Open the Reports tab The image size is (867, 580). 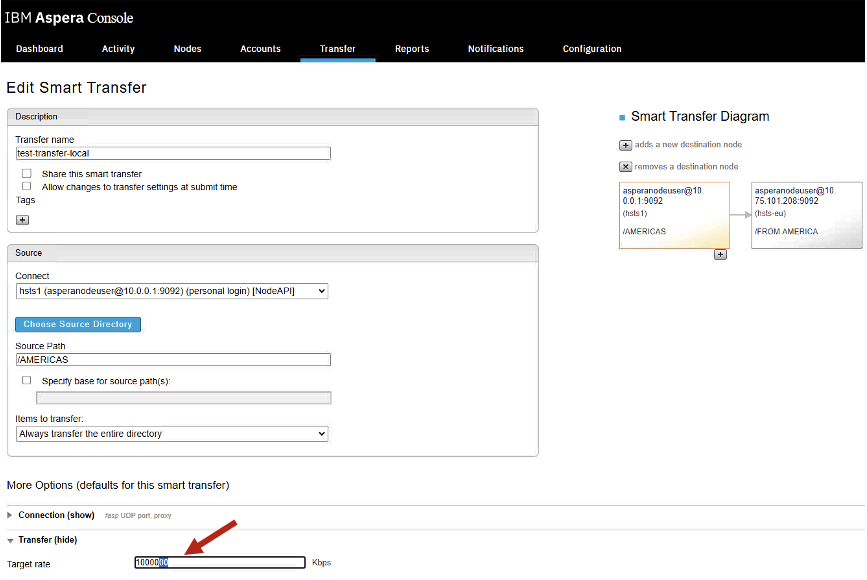[412, 49]
